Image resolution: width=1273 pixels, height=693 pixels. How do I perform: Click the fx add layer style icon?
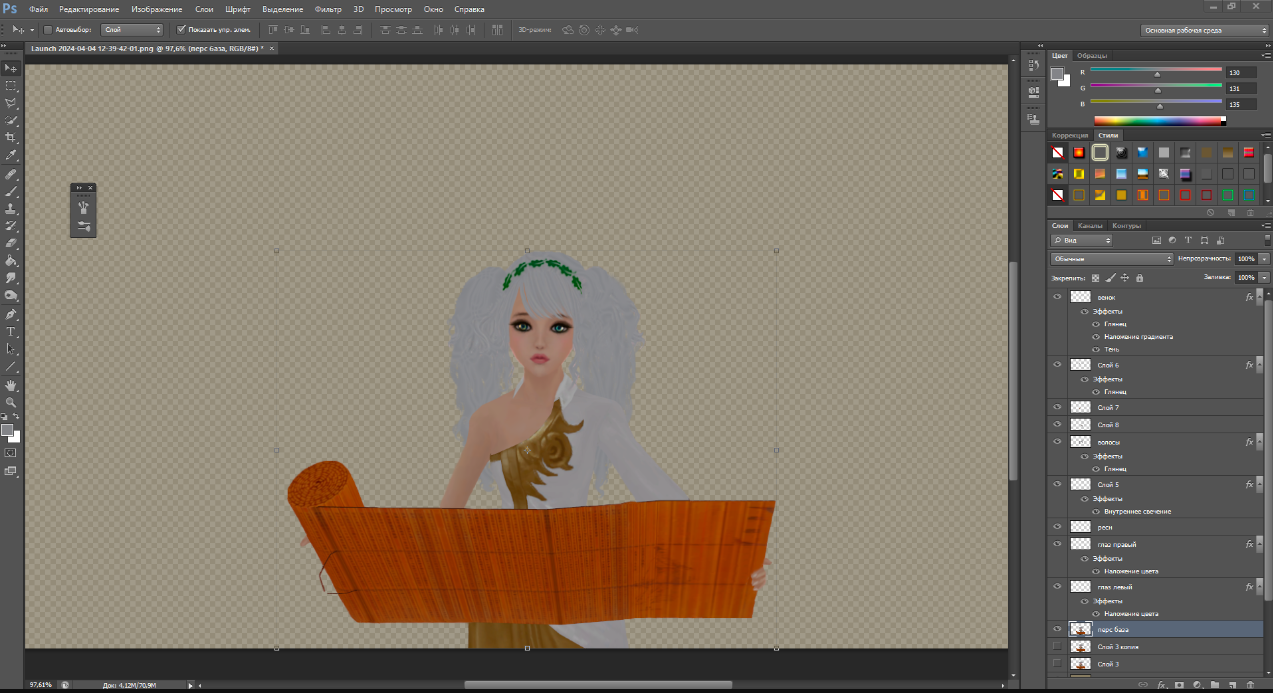pos(1162,685)
